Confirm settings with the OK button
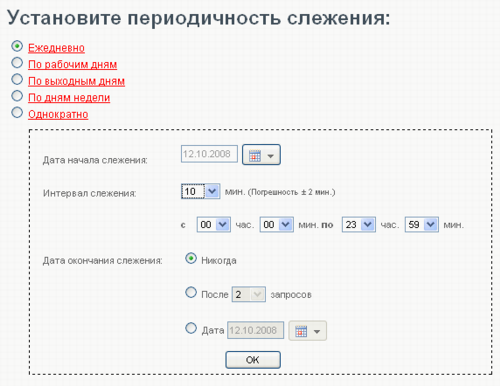Screen dimensions: 500x386 tap(253, 360)
